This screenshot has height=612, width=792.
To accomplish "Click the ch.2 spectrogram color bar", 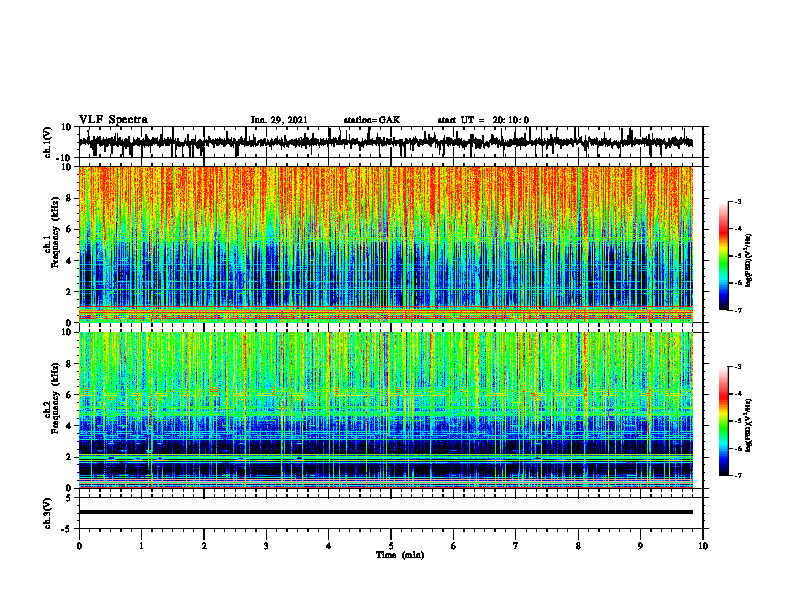I will [724, 421].
